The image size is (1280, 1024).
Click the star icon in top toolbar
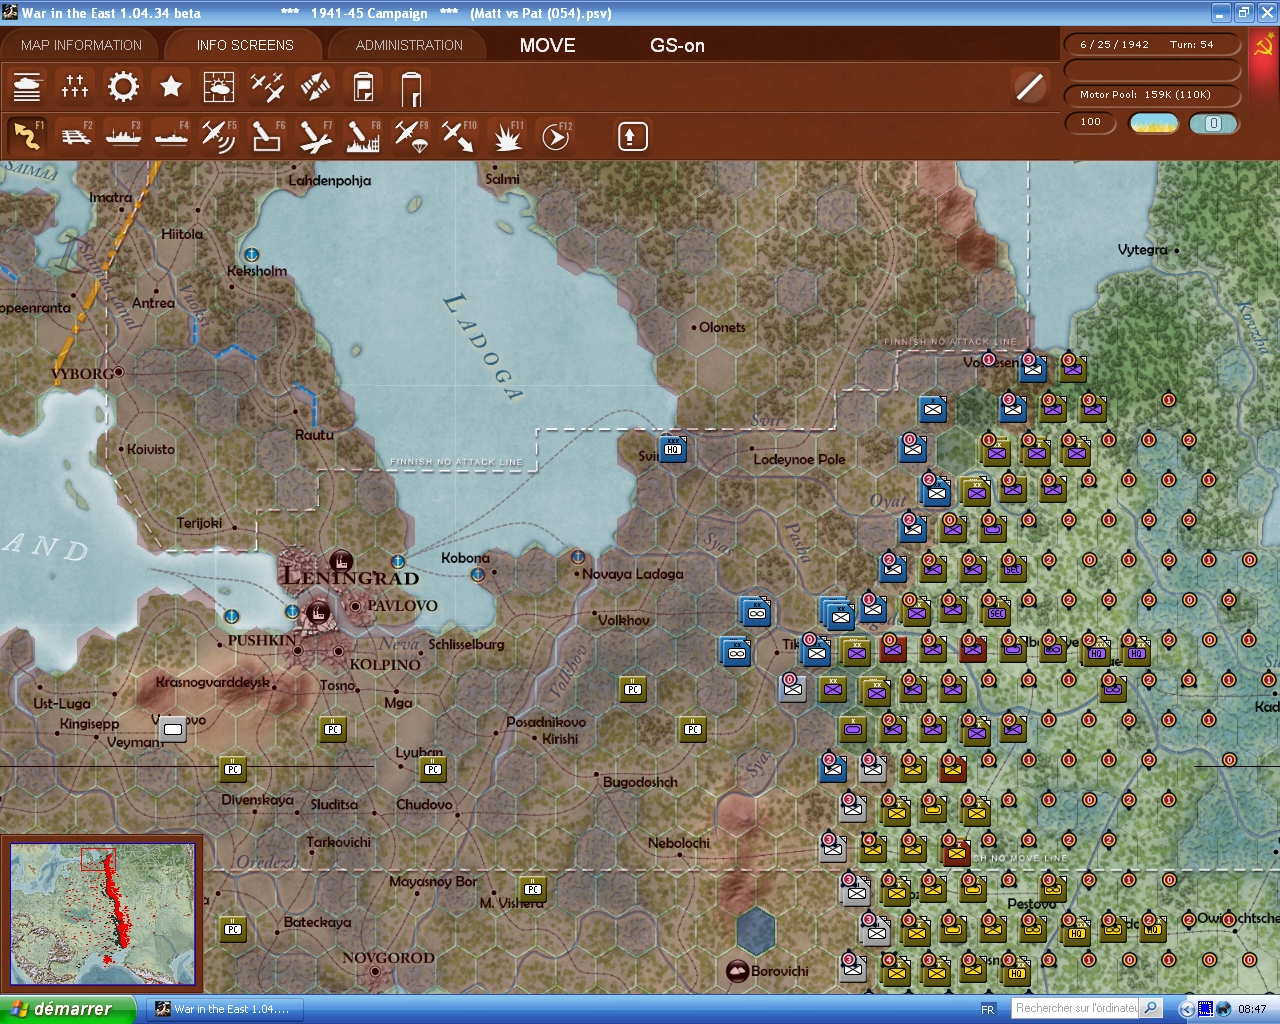pyautogui.click(x=171, y=87)
